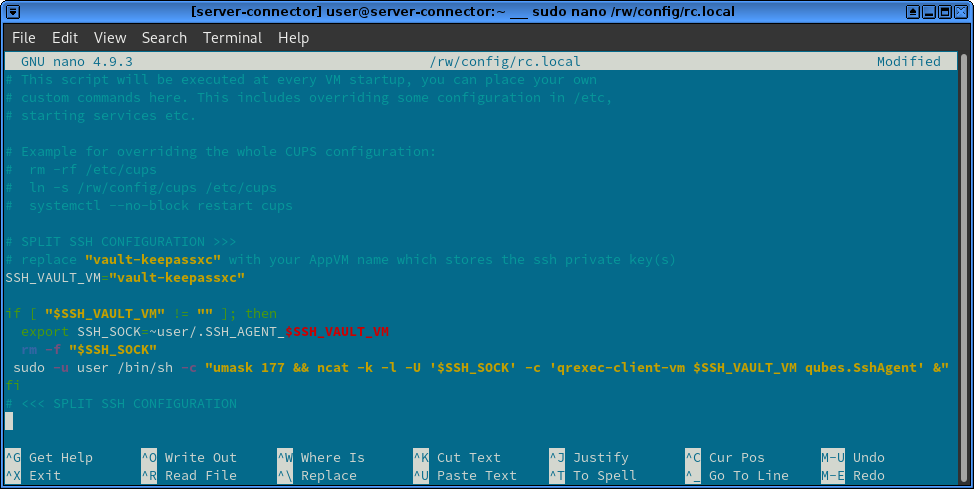Click the Go To Line shortcut hint
The height and width of the screenshot is (489, 974).
click(748, 476)
